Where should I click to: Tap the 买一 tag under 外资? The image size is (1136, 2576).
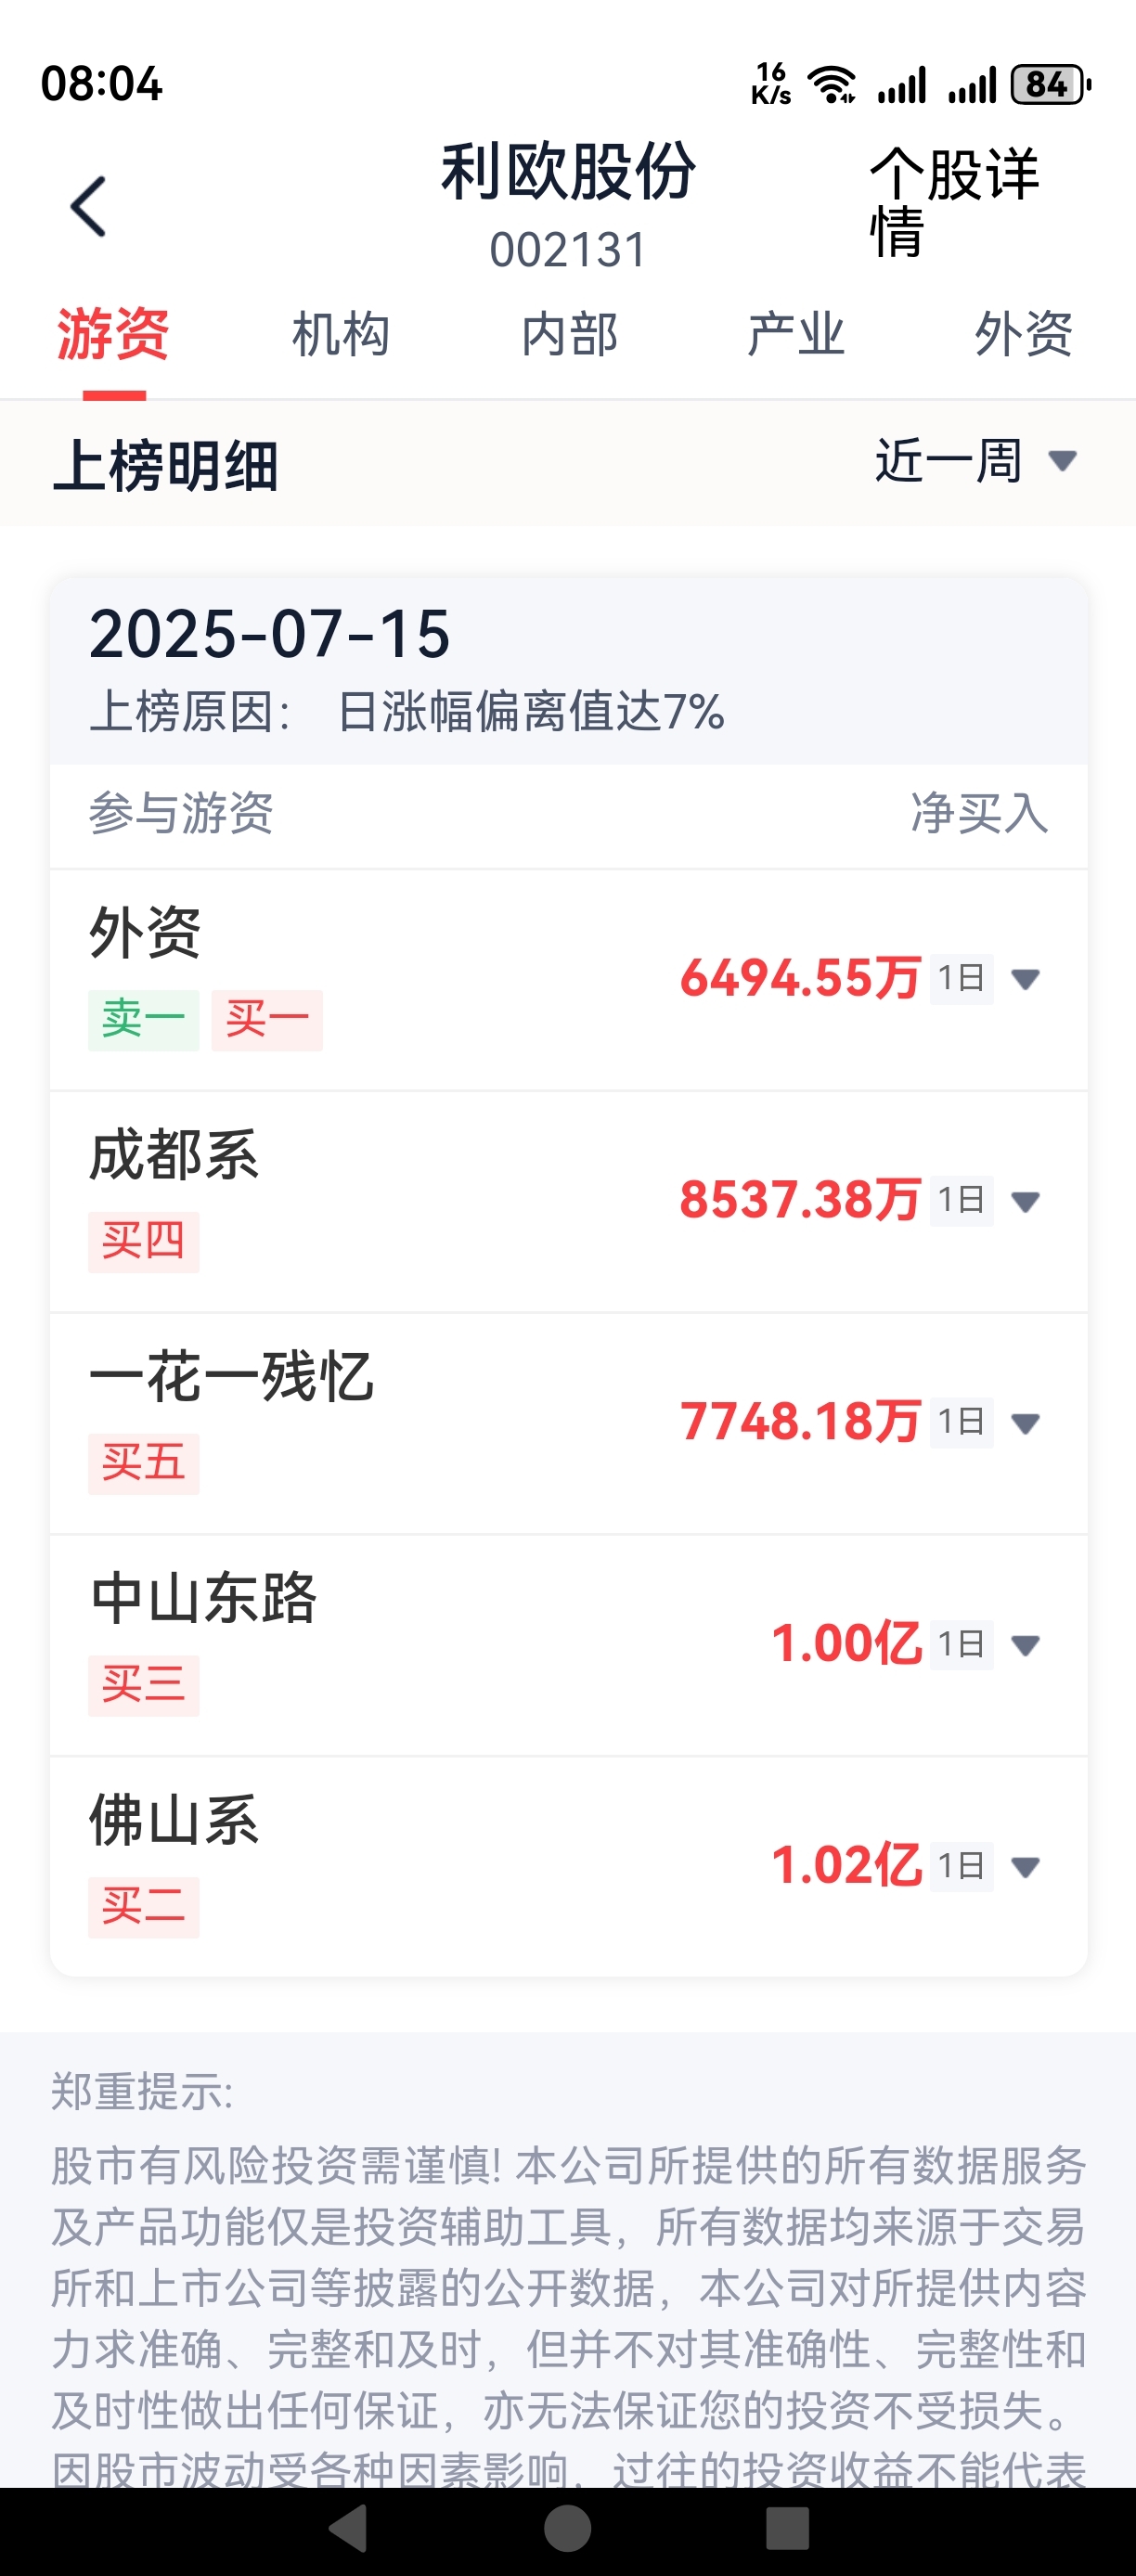[267, 1020]
